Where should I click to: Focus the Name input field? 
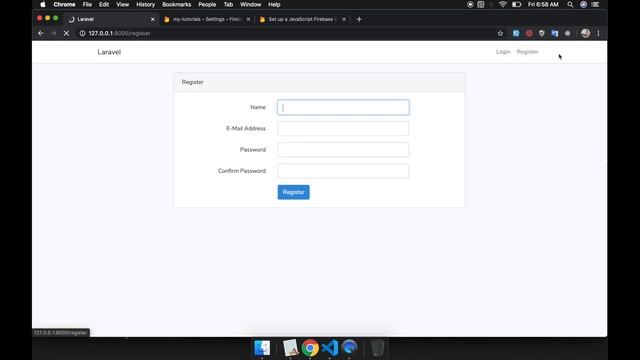[x=343, y=107]
